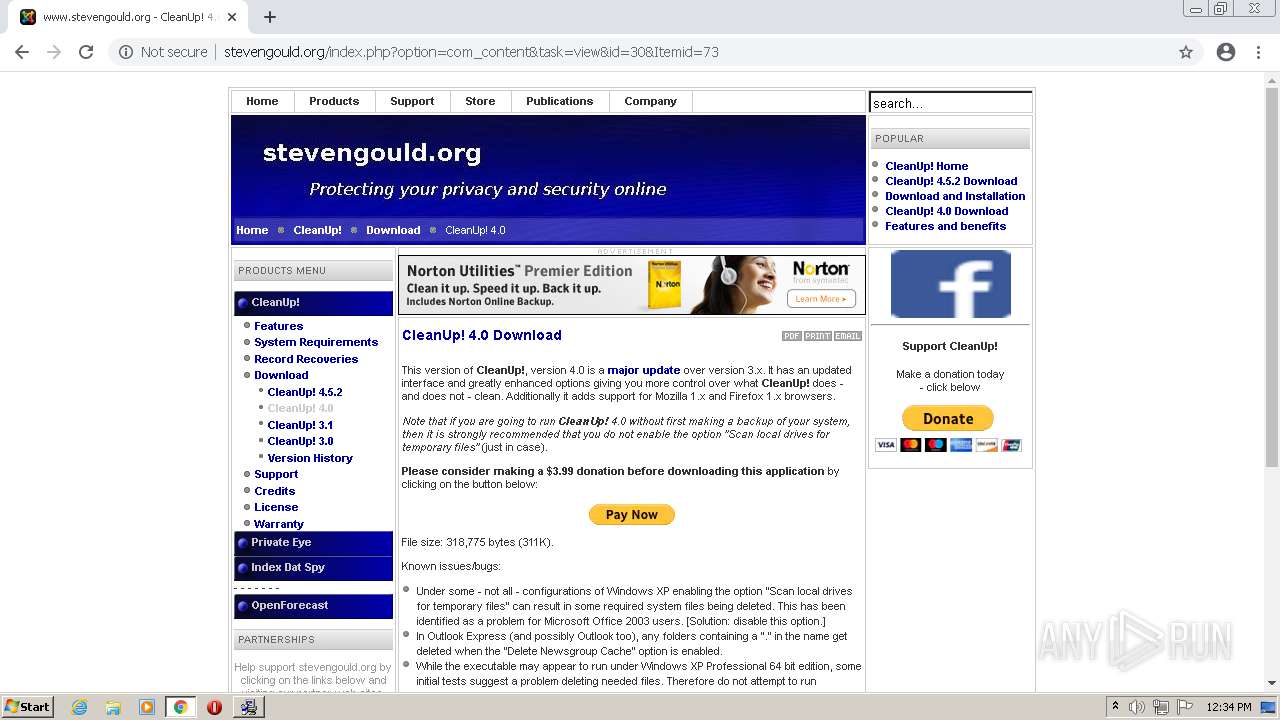Bookmark this page with the star icon
1280x720 pixels.
tap(1186, 52)
